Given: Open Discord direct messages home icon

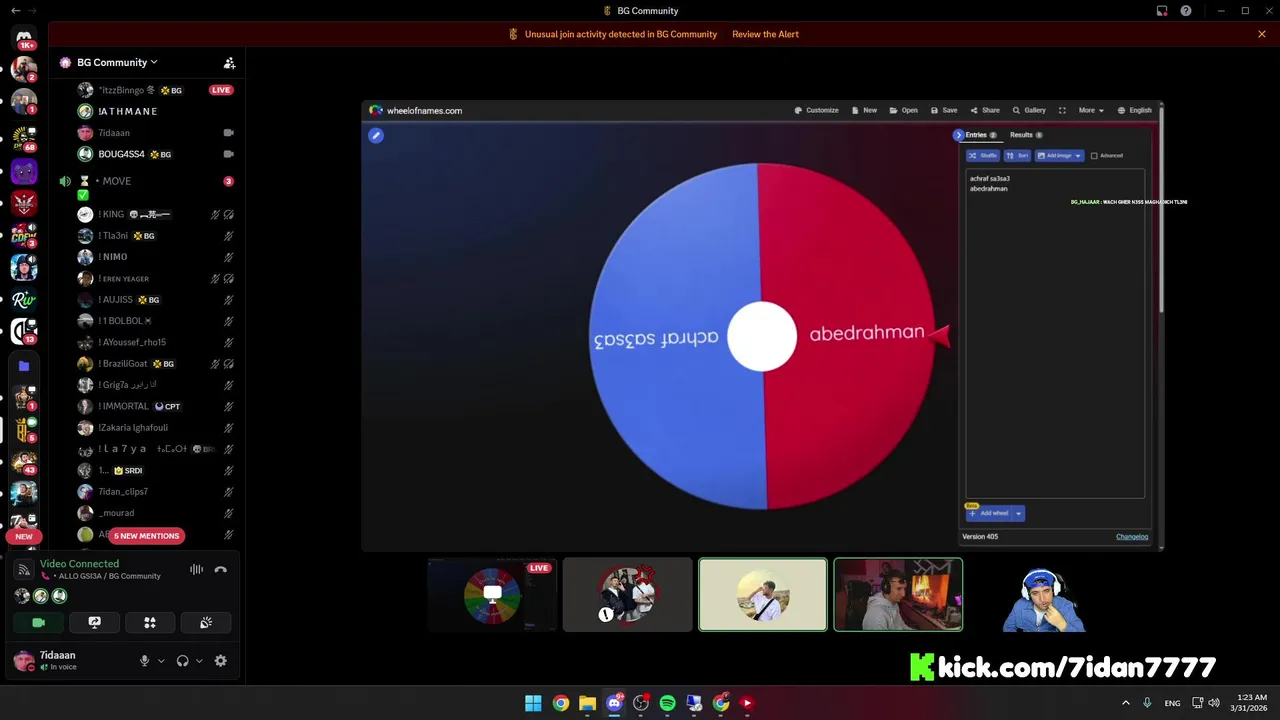Looking at the screenshot, I should [24, 37].
